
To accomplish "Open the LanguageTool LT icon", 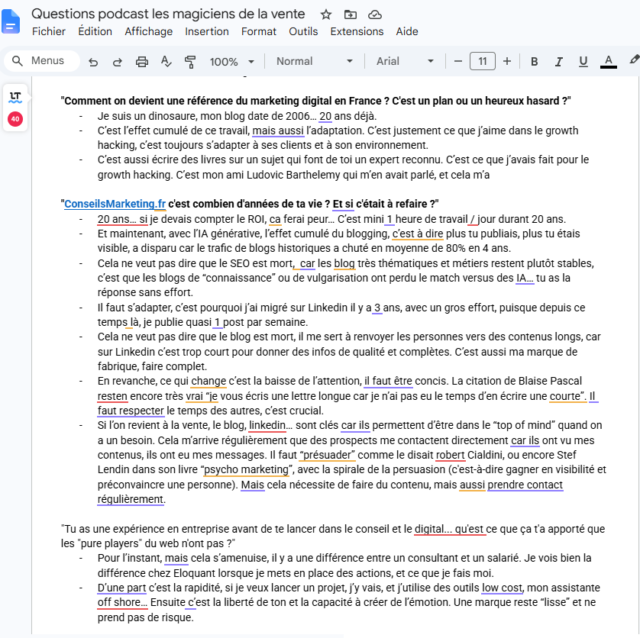I will pos(15,97).
